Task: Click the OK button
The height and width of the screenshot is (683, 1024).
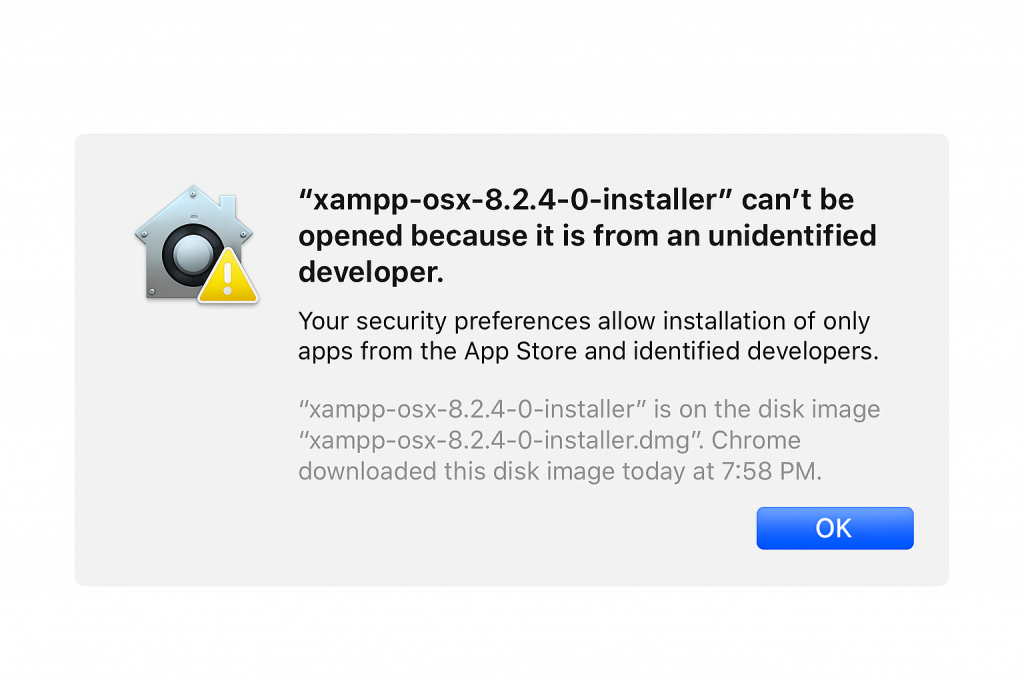Action: click(834, 528)
